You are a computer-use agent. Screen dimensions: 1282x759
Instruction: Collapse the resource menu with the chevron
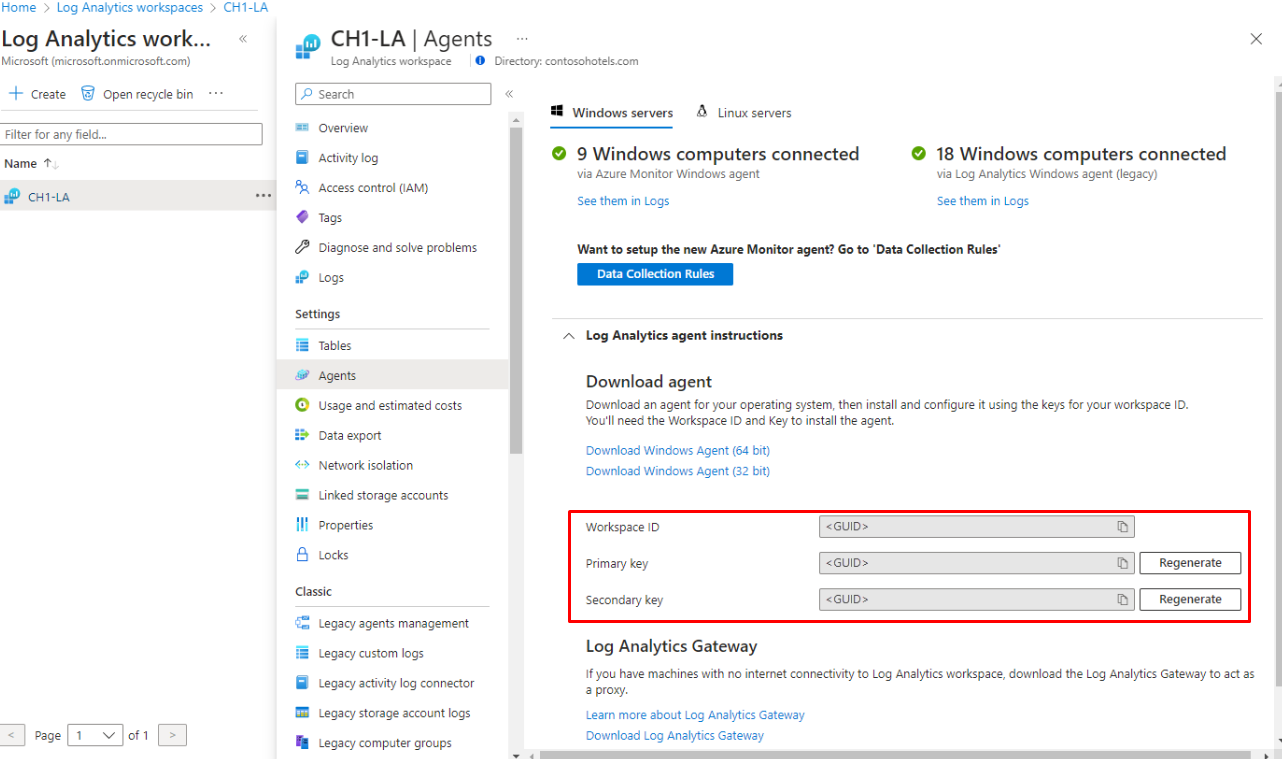point(509,92)
